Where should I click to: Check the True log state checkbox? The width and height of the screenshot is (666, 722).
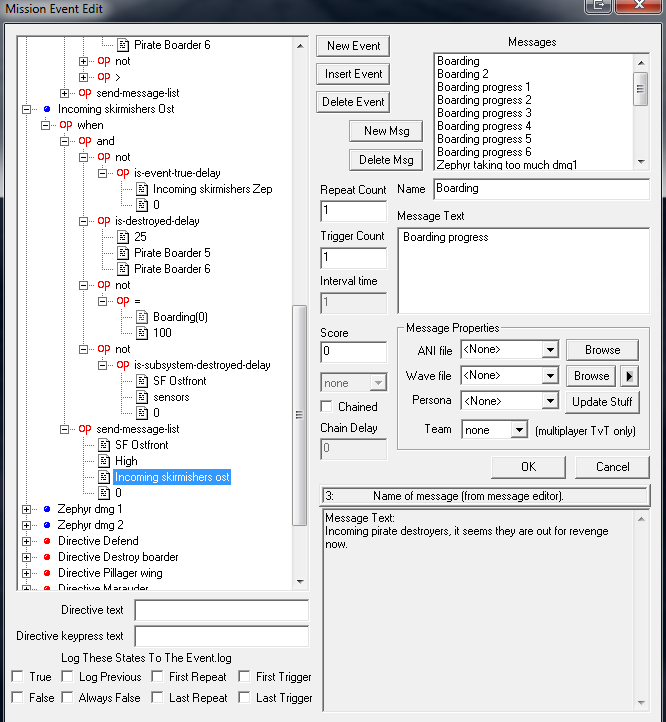point(18,676)
